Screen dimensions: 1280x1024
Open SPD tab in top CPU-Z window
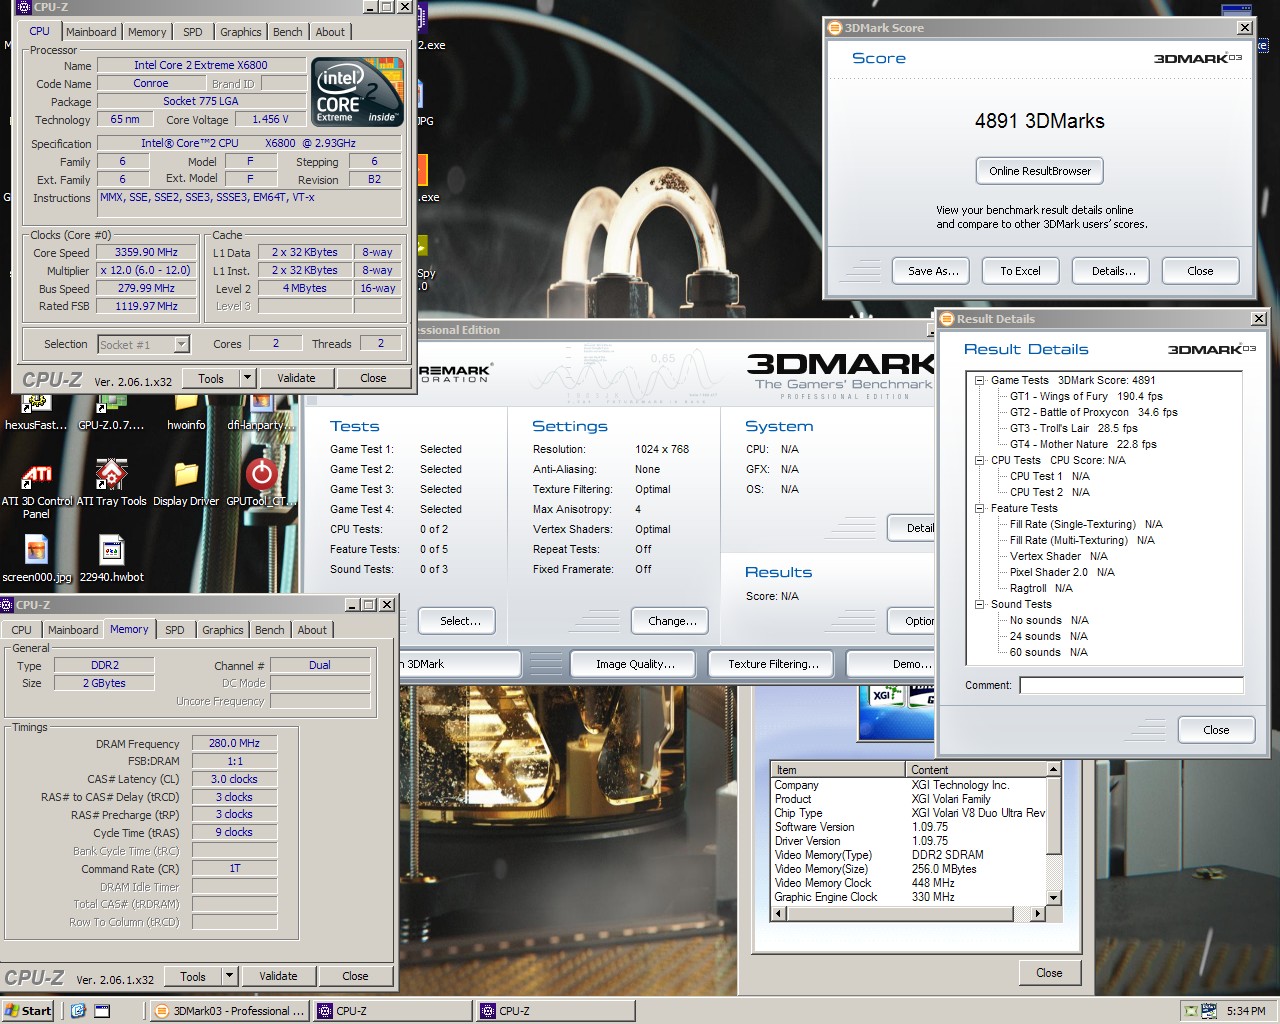pos(193,32)
